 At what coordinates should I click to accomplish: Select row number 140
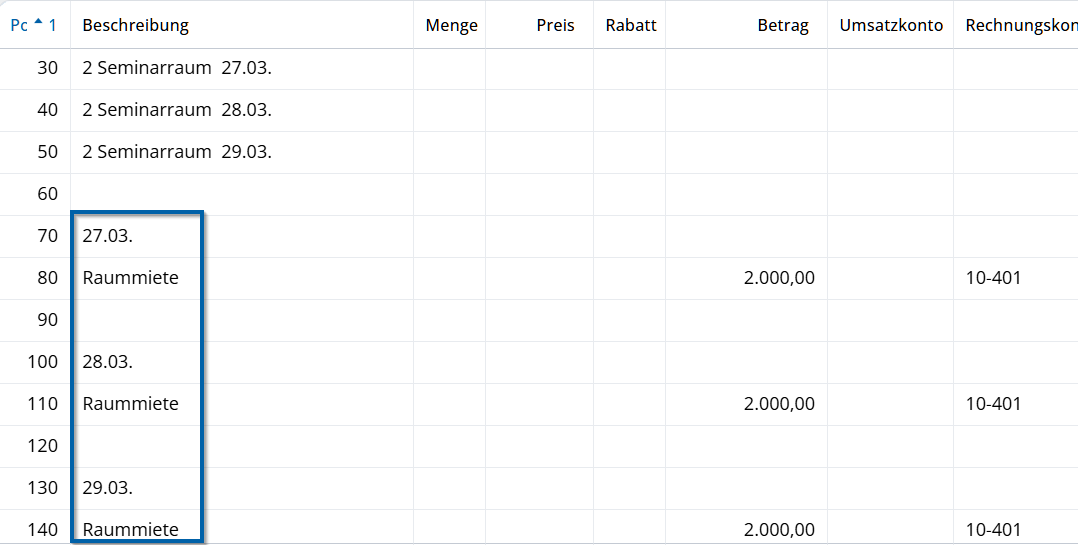(43, 530)
